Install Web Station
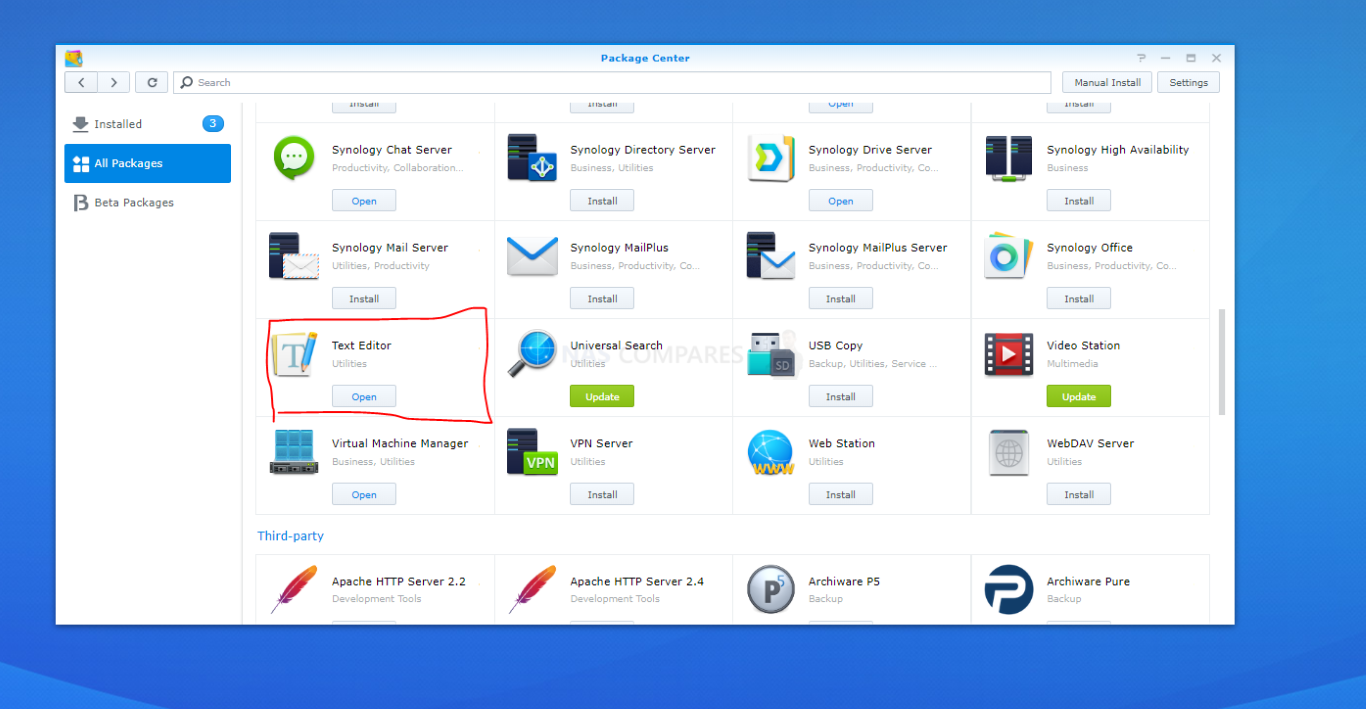Viewport: 1366px width, 709px height. pos(841,495)
